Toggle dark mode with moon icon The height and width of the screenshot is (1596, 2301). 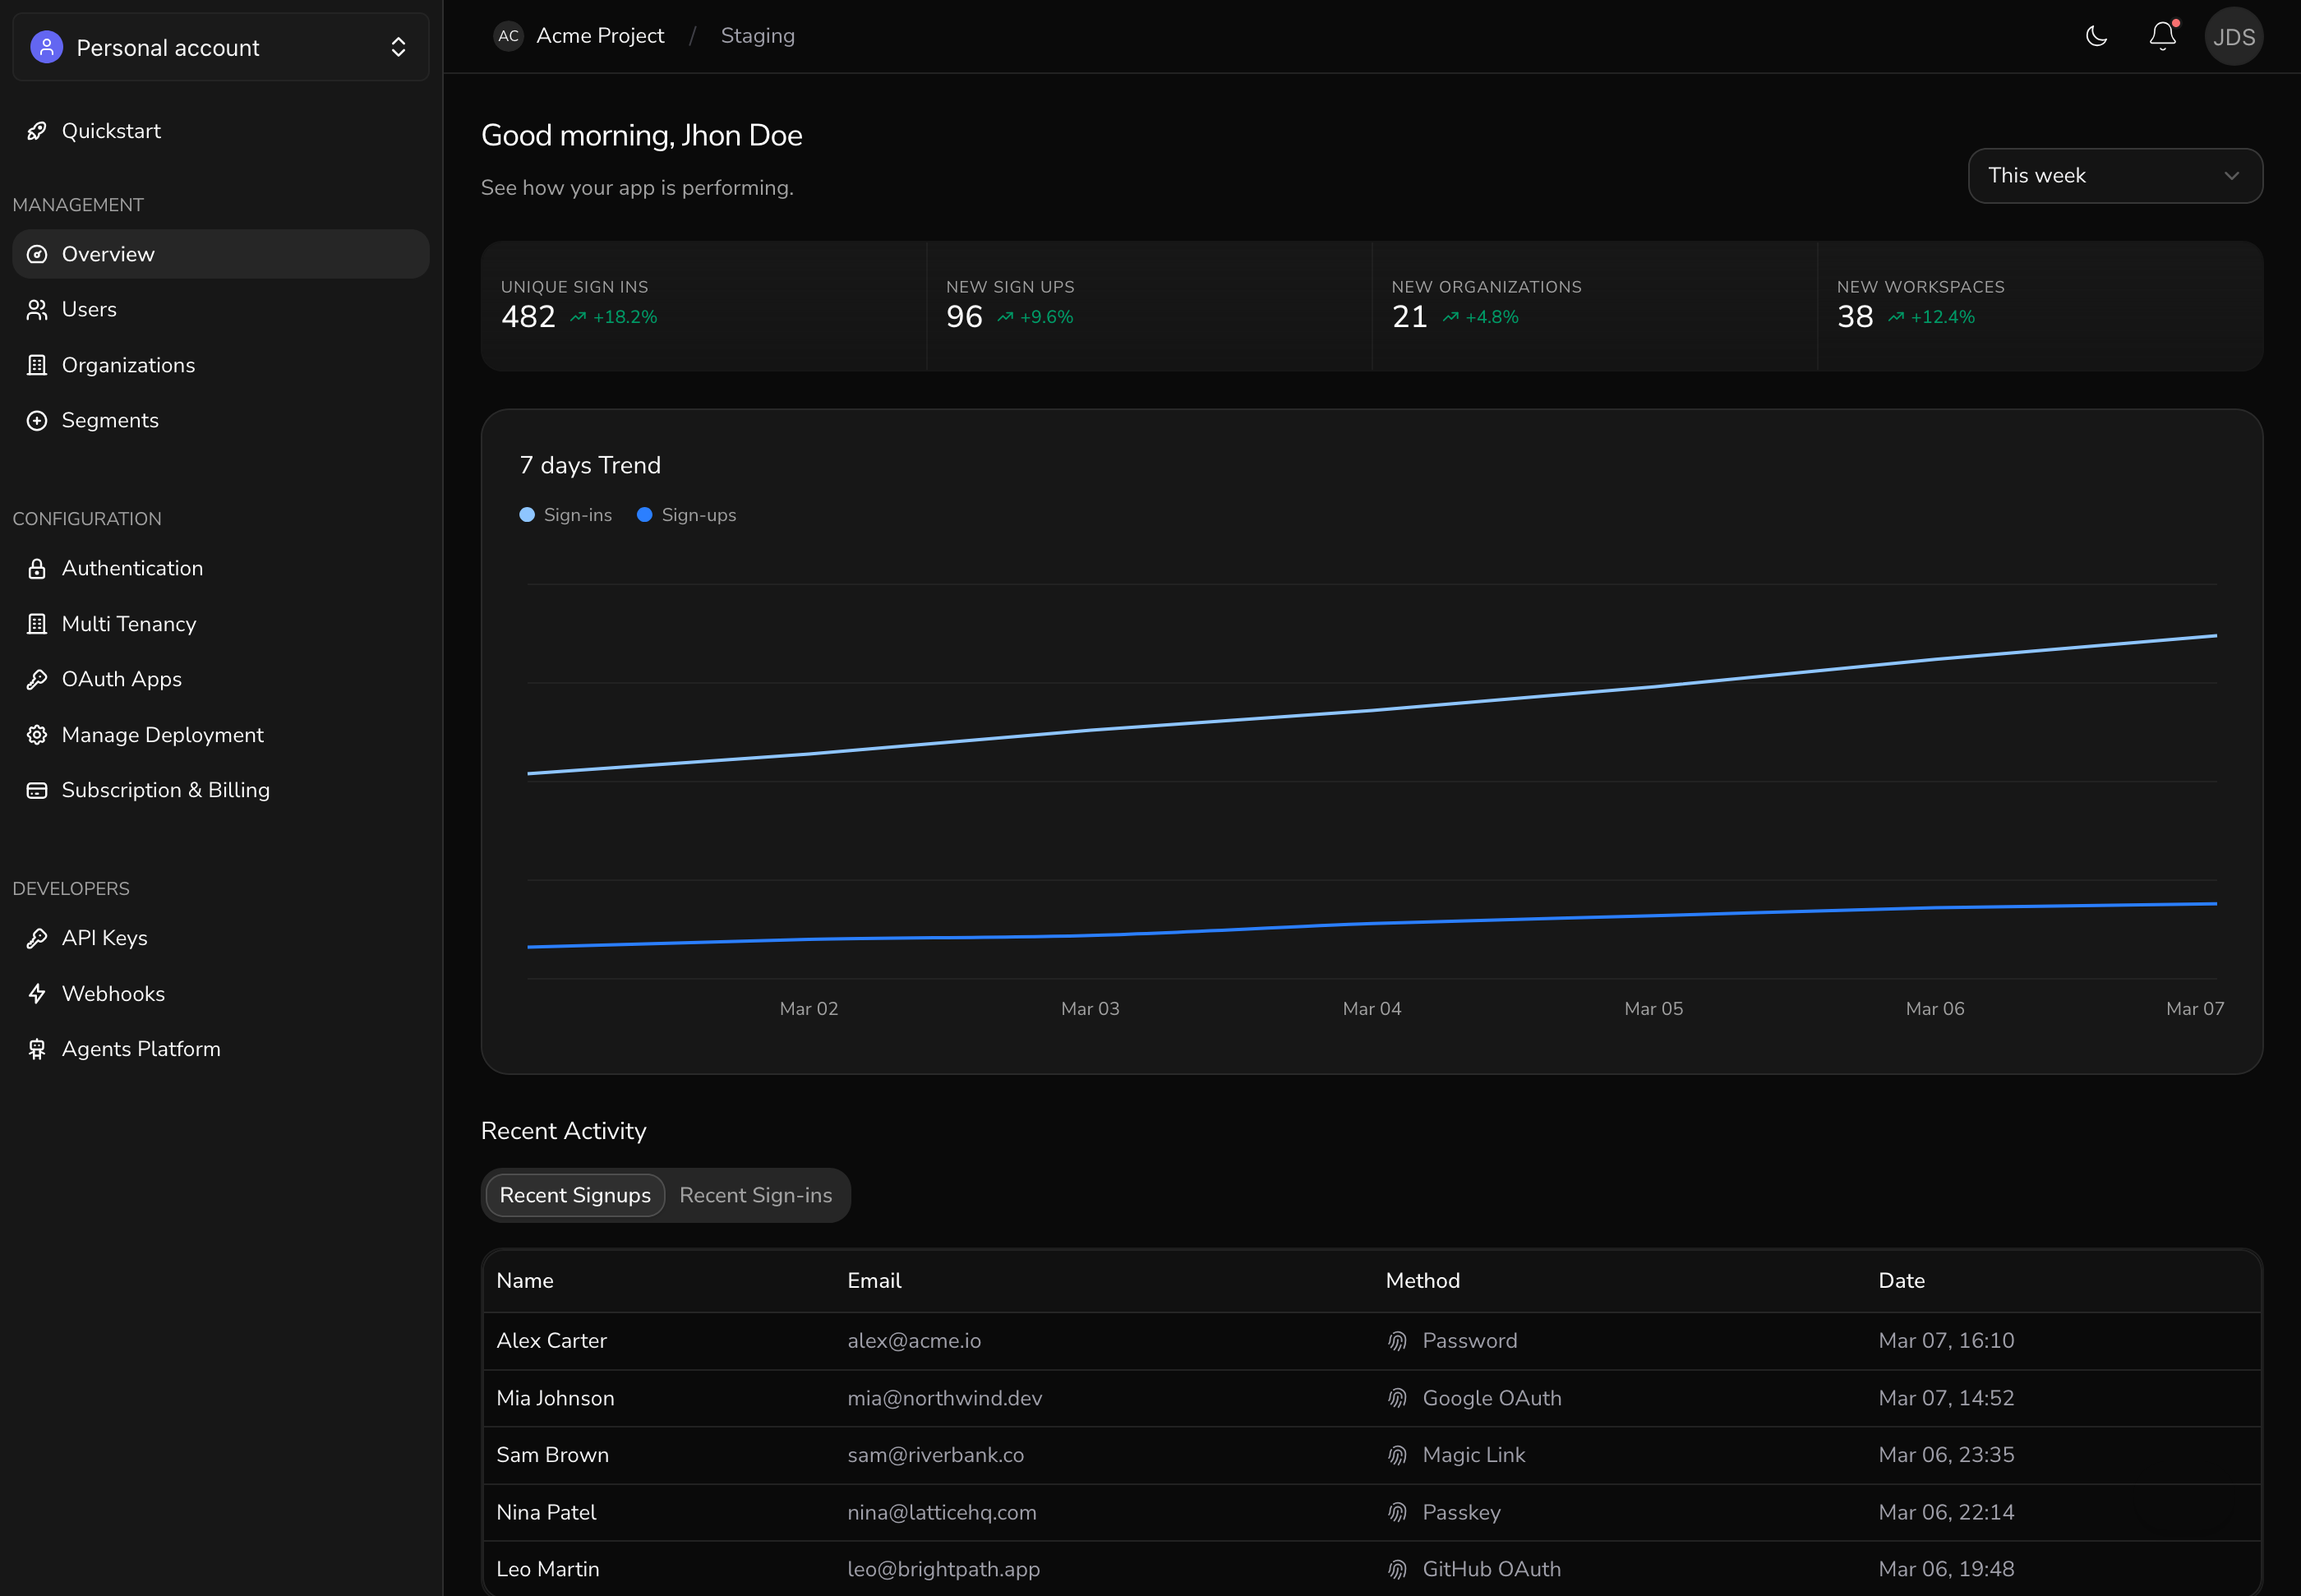2096,37
